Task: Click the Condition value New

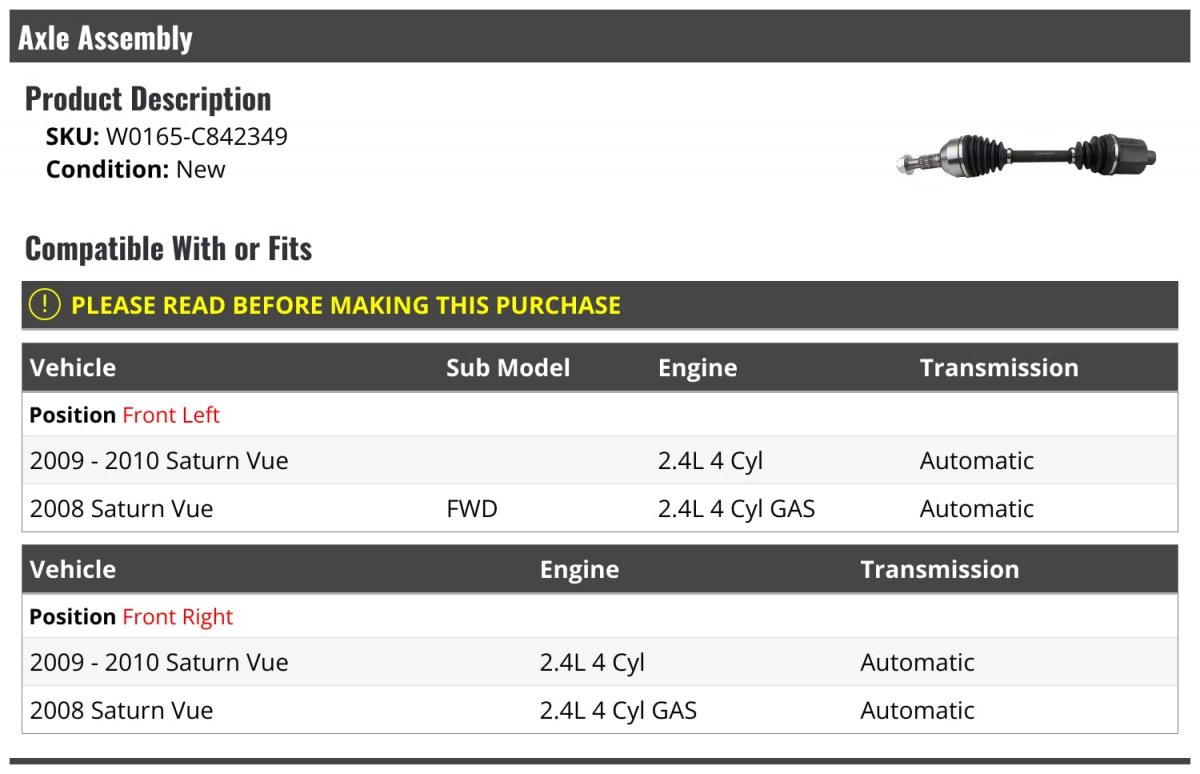Action: 201,169
